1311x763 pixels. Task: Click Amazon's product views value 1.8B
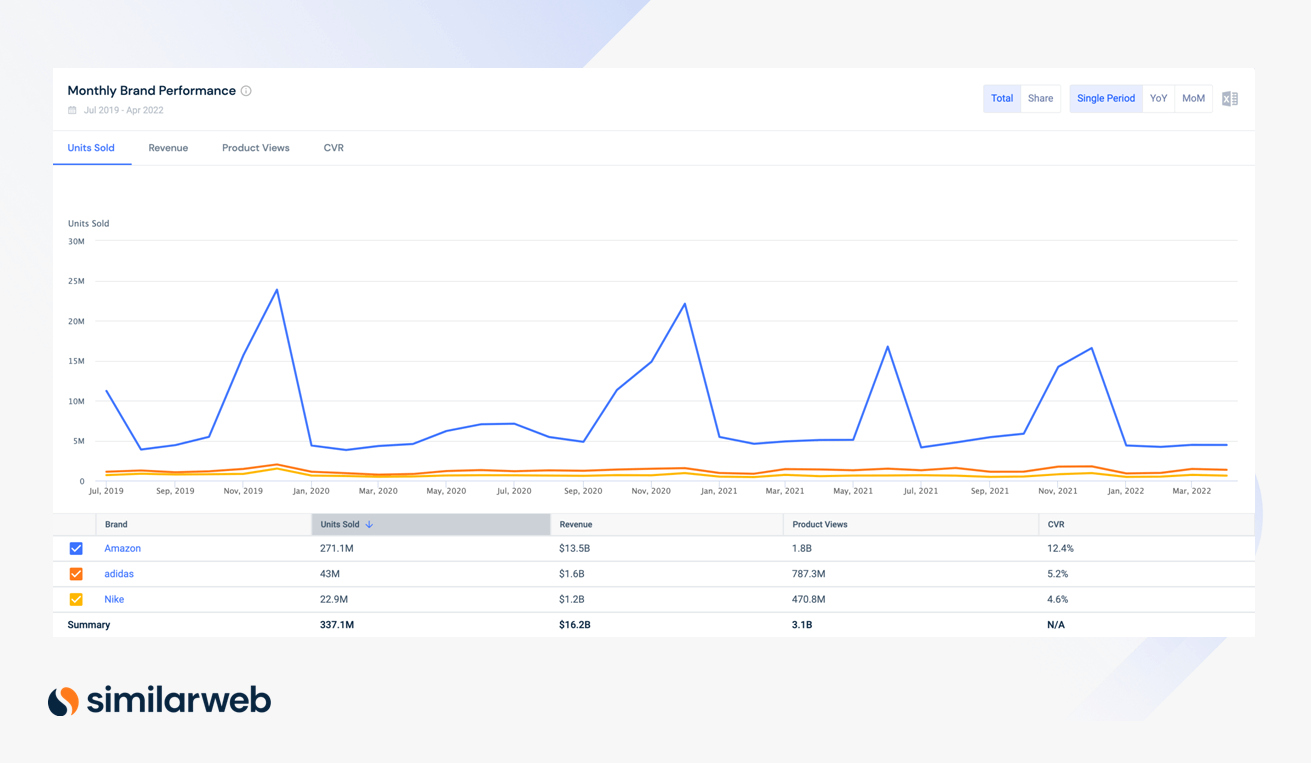tap(802, 548)
